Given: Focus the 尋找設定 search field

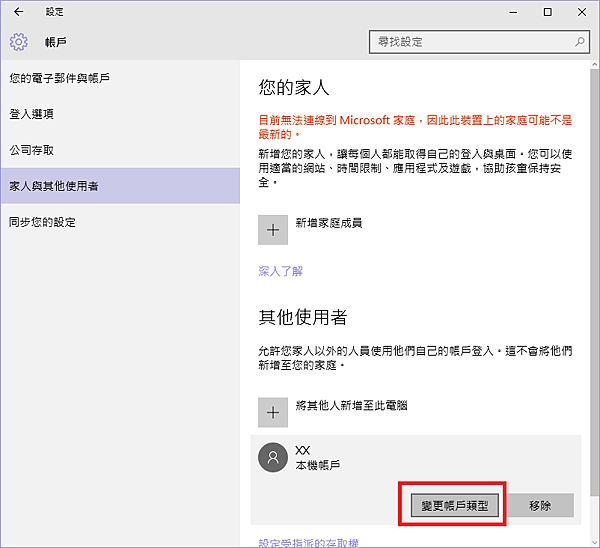Looking at the screenshot, I should click(479, 42).
